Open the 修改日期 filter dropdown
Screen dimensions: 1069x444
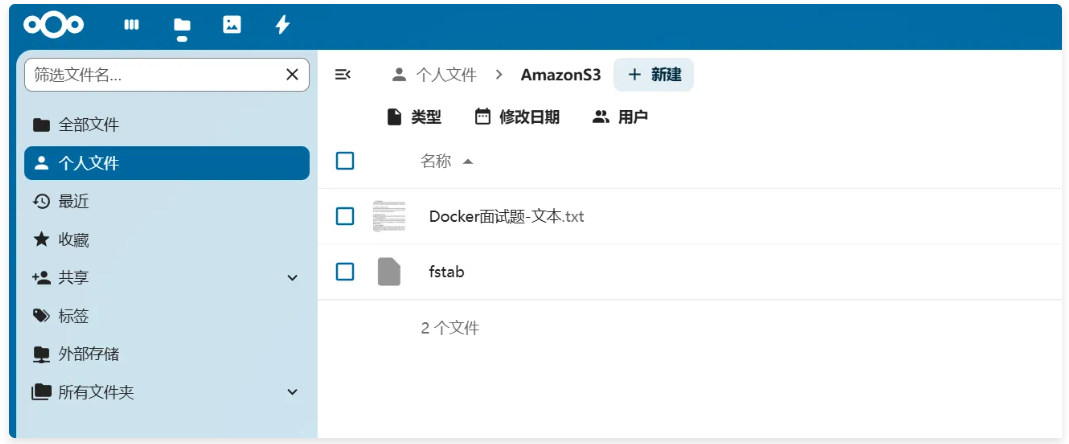pos(517,117)
